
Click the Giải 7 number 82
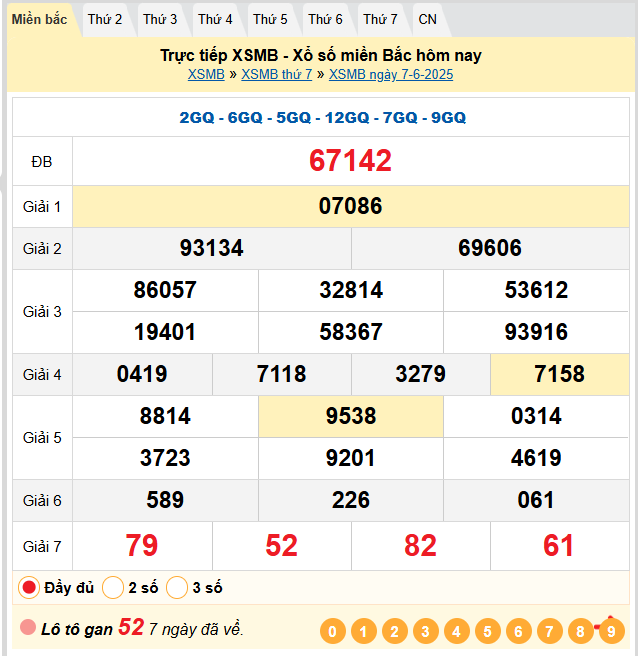(421, 546)
